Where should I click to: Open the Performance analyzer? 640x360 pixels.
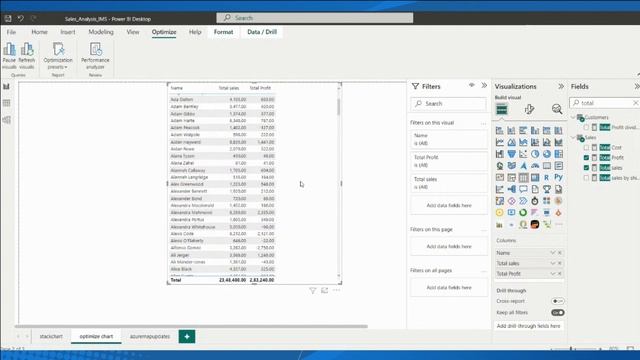[x=95, y=55]
